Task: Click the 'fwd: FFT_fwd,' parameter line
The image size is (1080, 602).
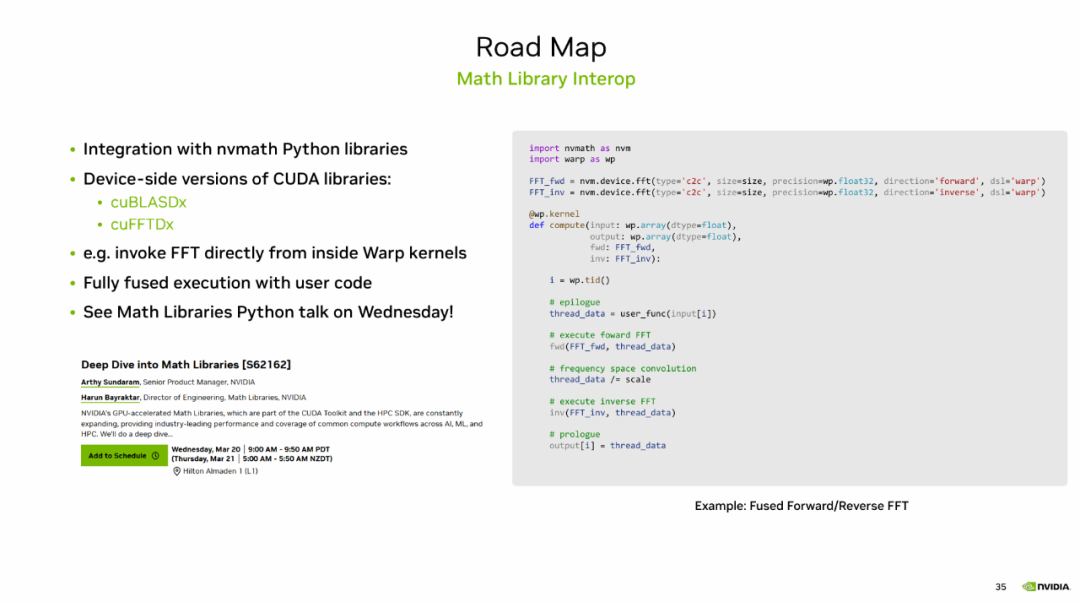Action: click(x=623, y=247)
